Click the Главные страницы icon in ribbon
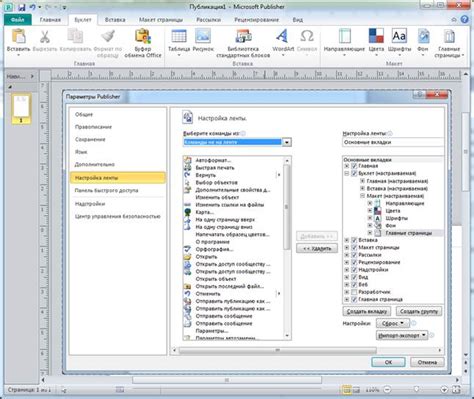 [449, 37]
